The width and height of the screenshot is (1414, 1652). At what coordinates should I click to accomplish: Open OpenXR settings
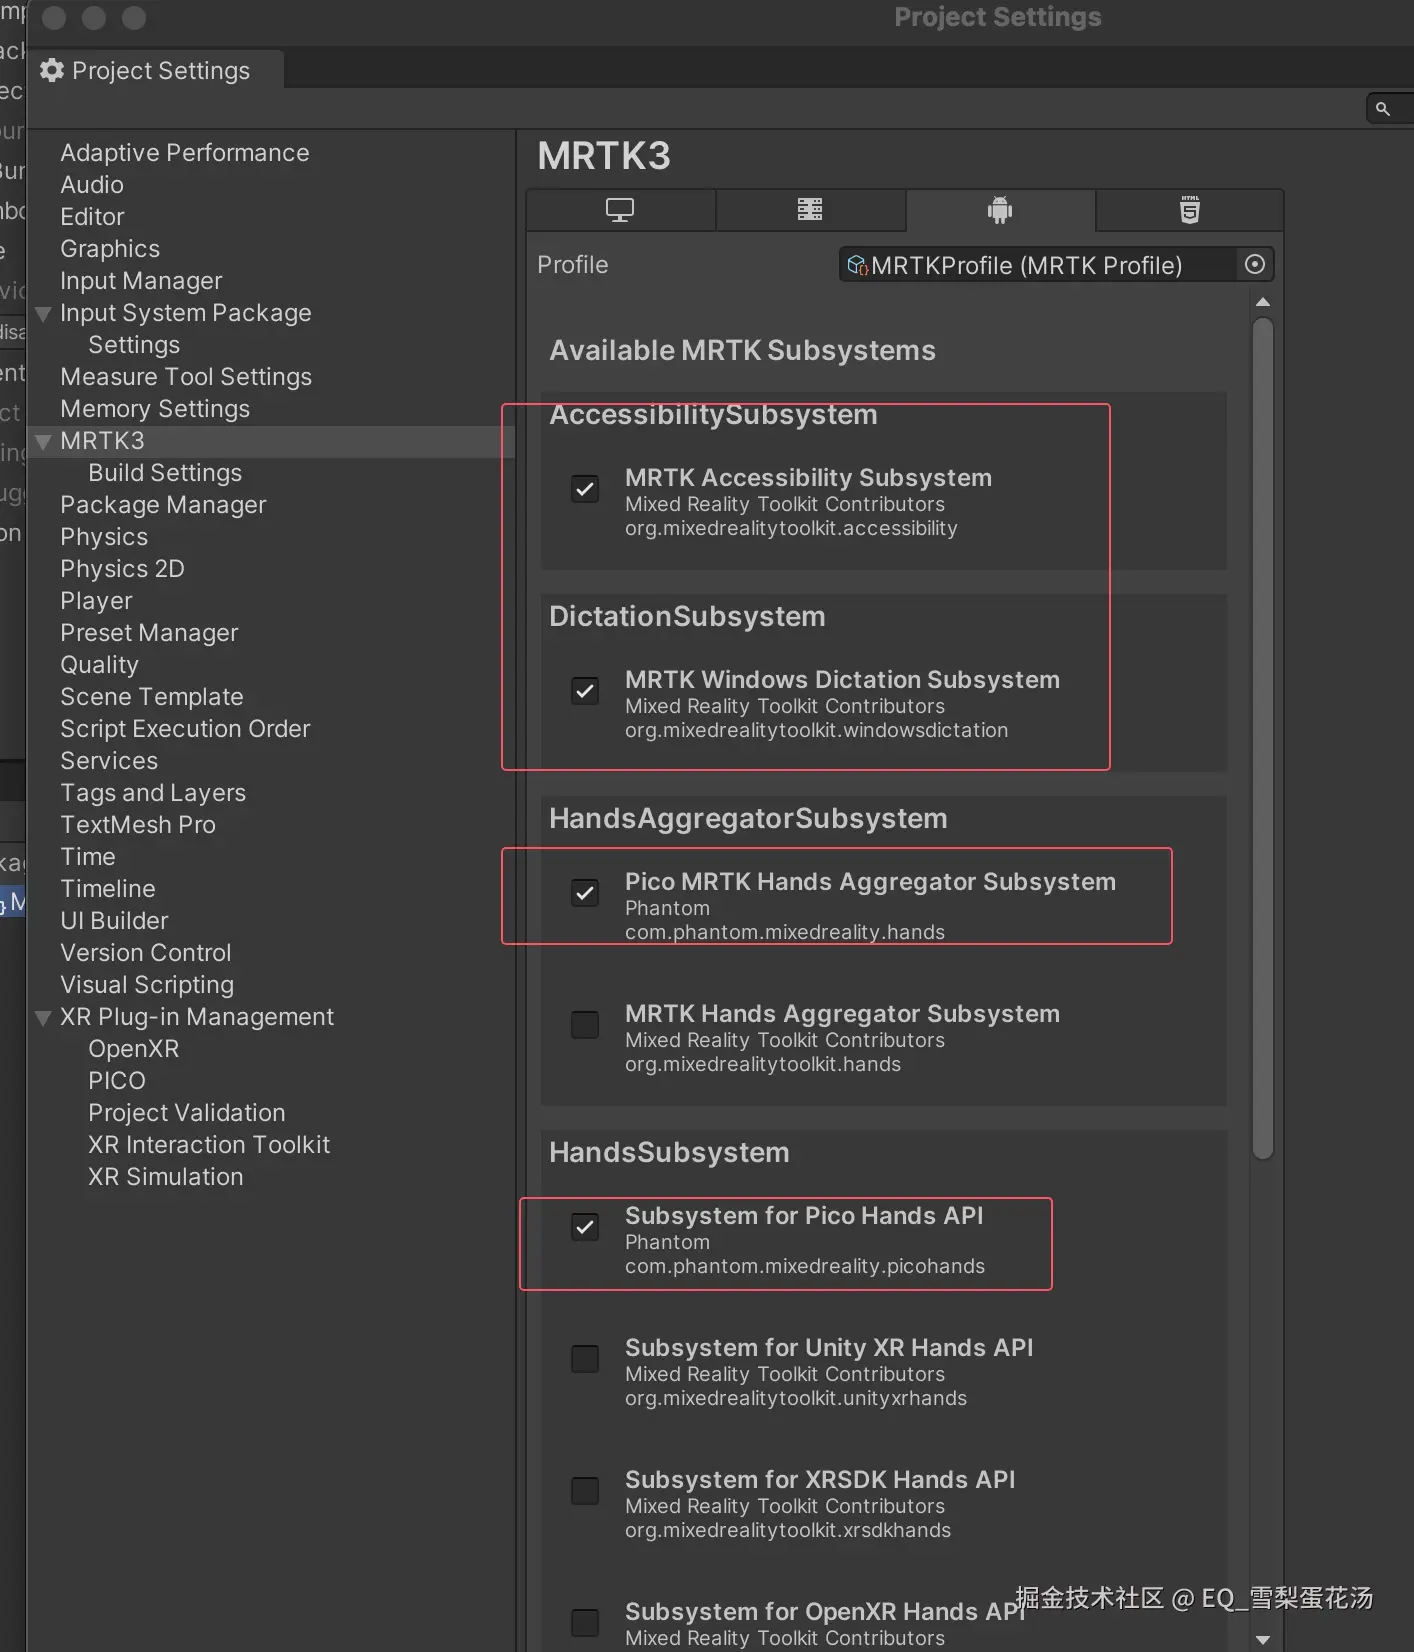pos(134,1049)
